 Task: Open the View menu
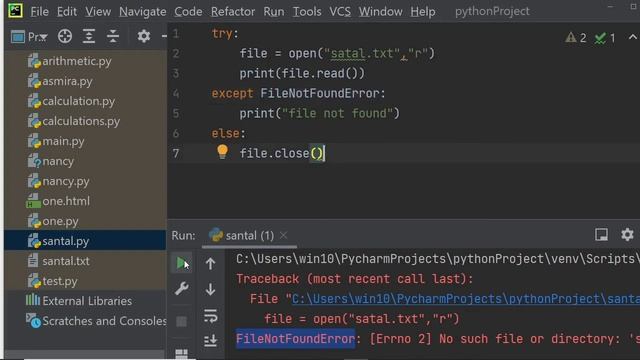98,11
